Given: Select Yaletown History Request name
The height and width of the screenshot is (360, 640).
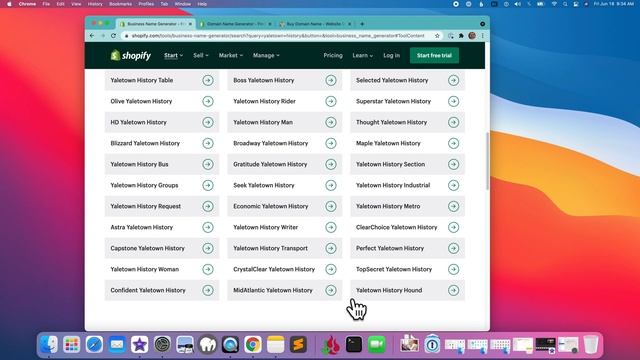Looking at the screenshot, I should tap(145, 207).
